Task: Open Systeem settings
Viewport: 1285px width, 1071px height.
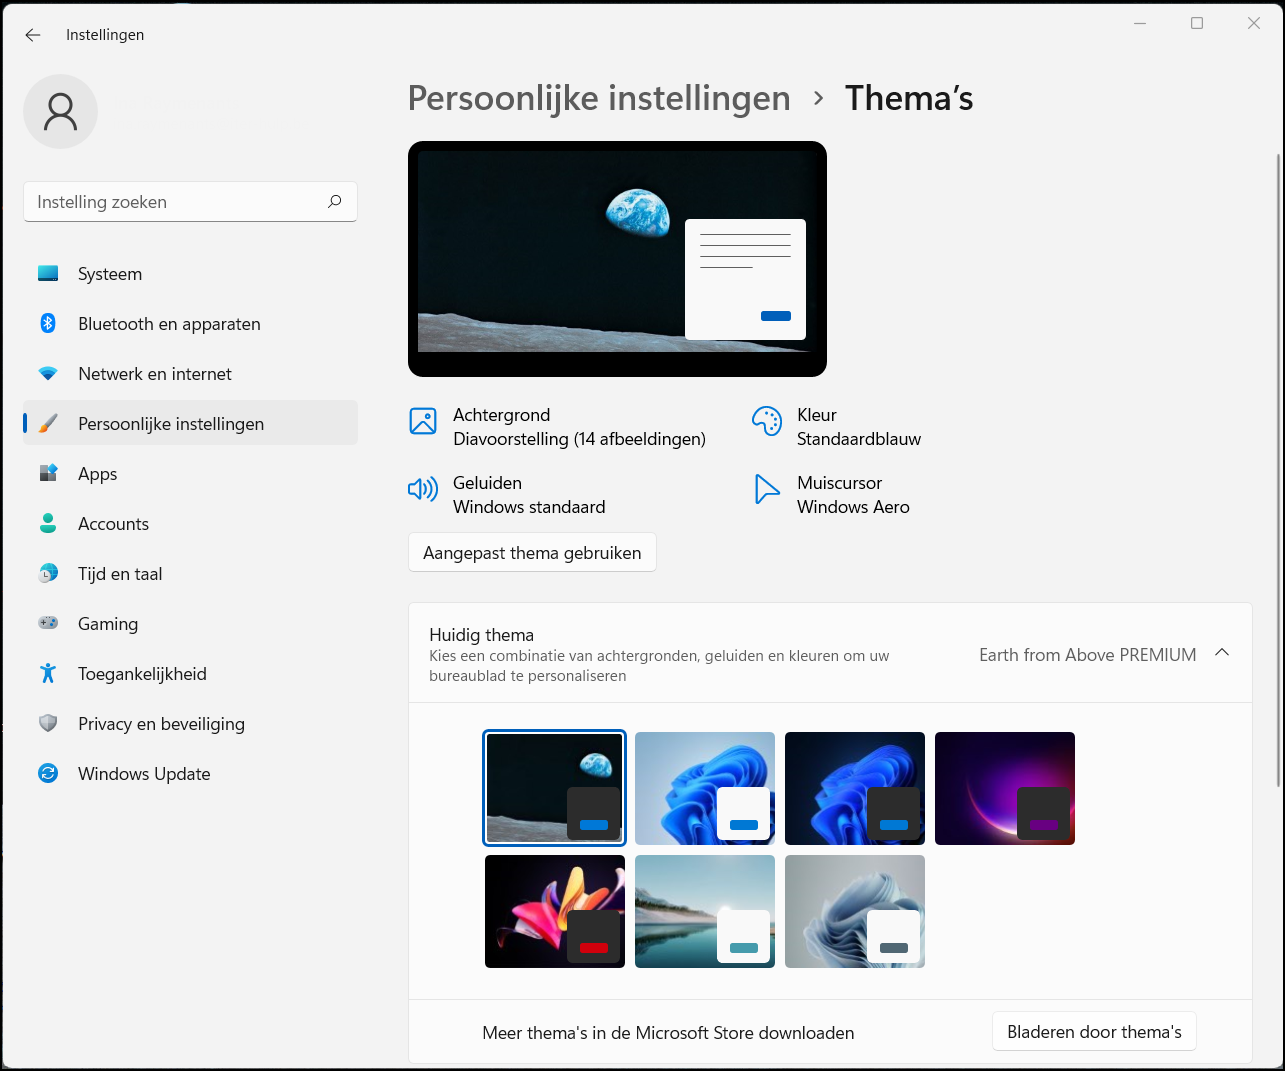Action: (x=190, y=274)
